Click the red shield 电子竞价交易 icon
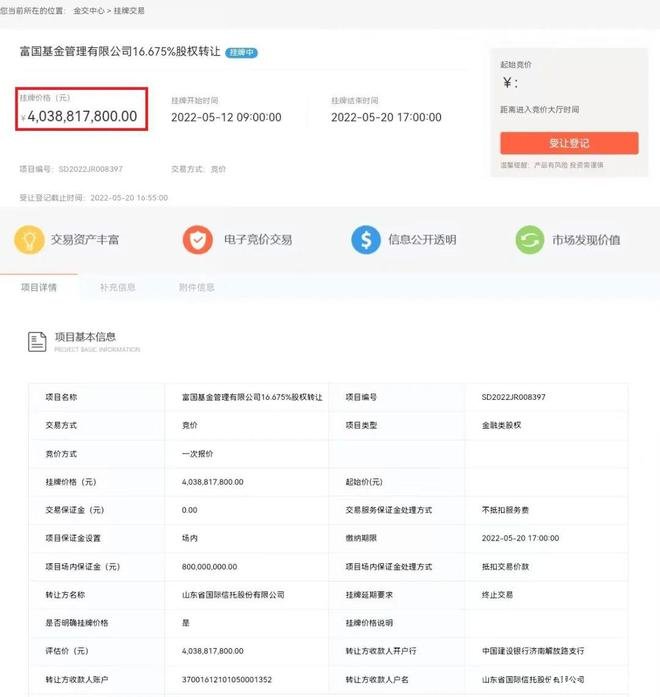660x697 pixels. pos(198,240)
